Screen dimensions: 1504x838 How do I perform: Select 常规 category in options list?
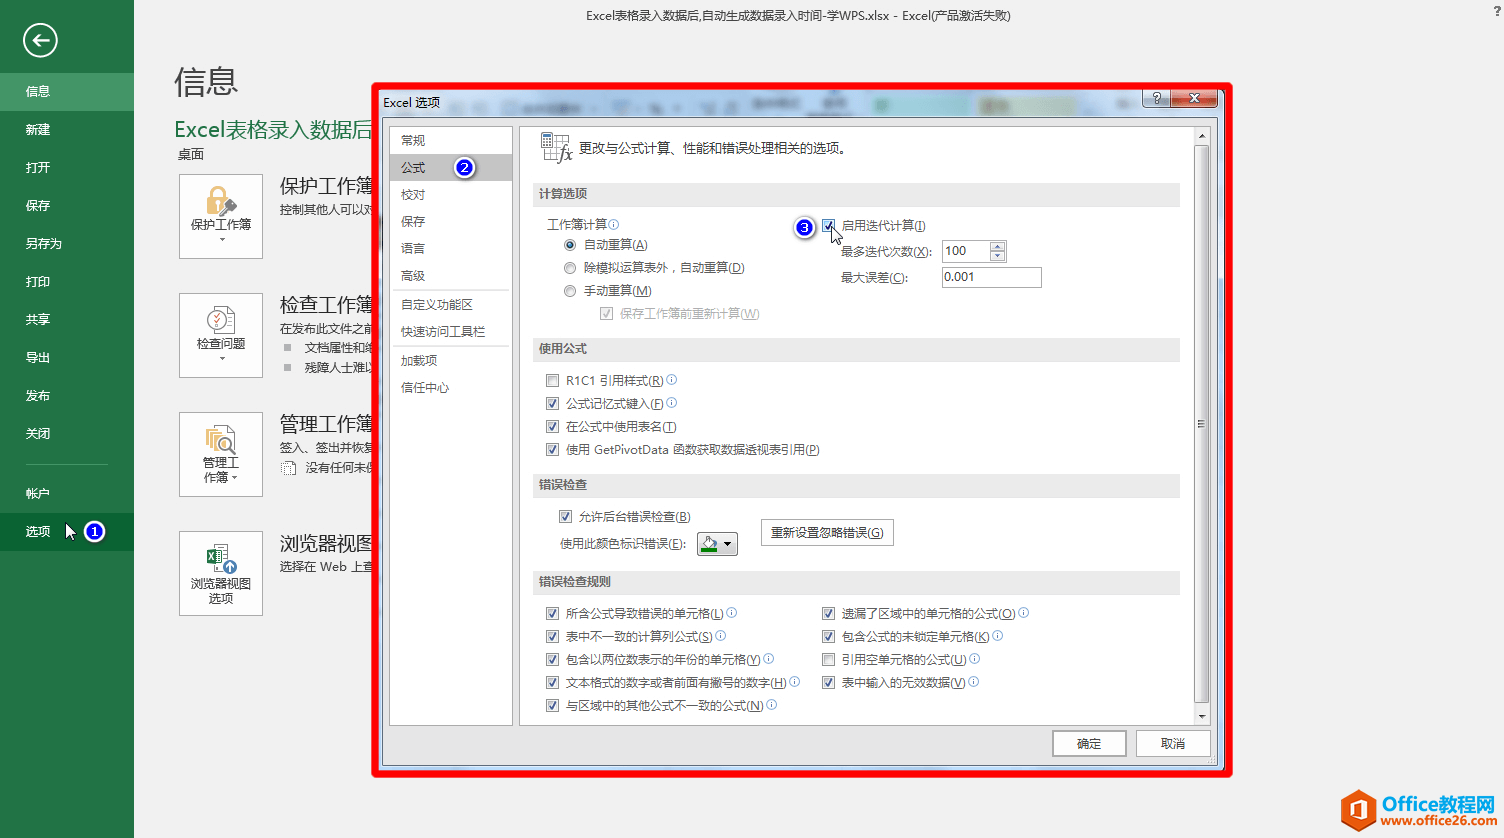[x=451, y=140]
